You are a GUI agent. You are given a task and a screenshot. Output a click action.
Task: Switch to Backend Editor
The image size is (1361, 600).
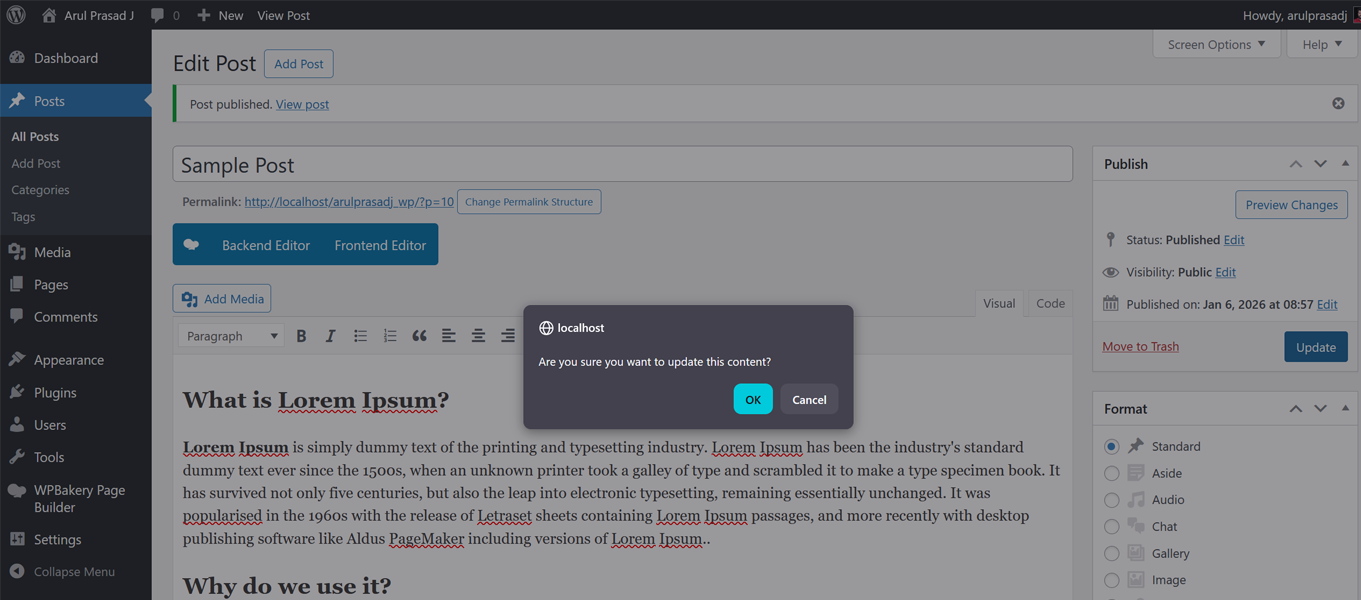266,245
